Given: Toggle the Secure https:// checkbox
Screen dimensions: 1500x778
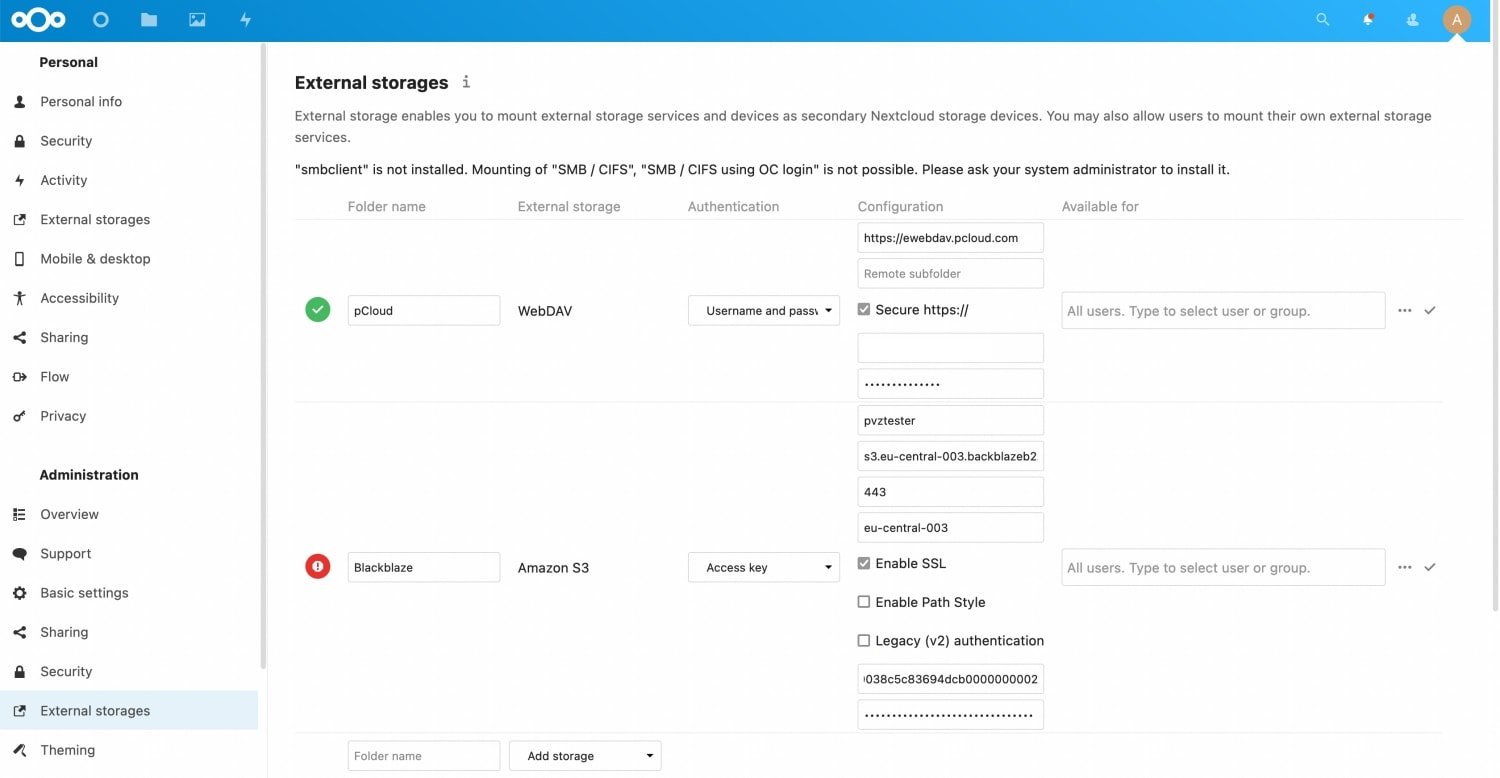Looking at the screenshot, I should click(864, 310).
